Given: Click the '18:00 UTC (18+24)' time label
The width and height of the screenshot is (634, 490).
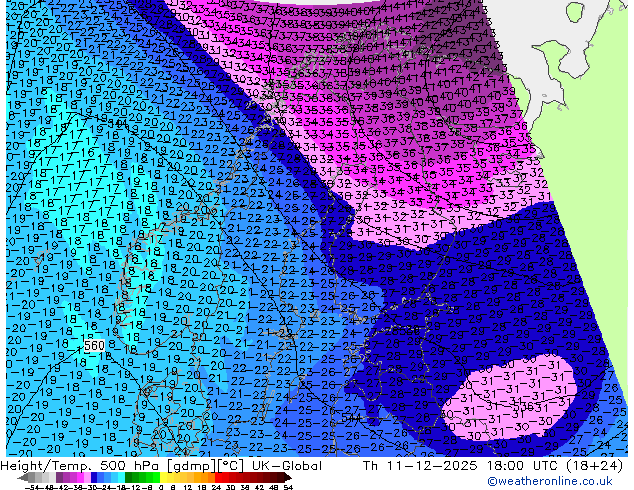Looking at the screenshot, I should (x=554, y=466).
